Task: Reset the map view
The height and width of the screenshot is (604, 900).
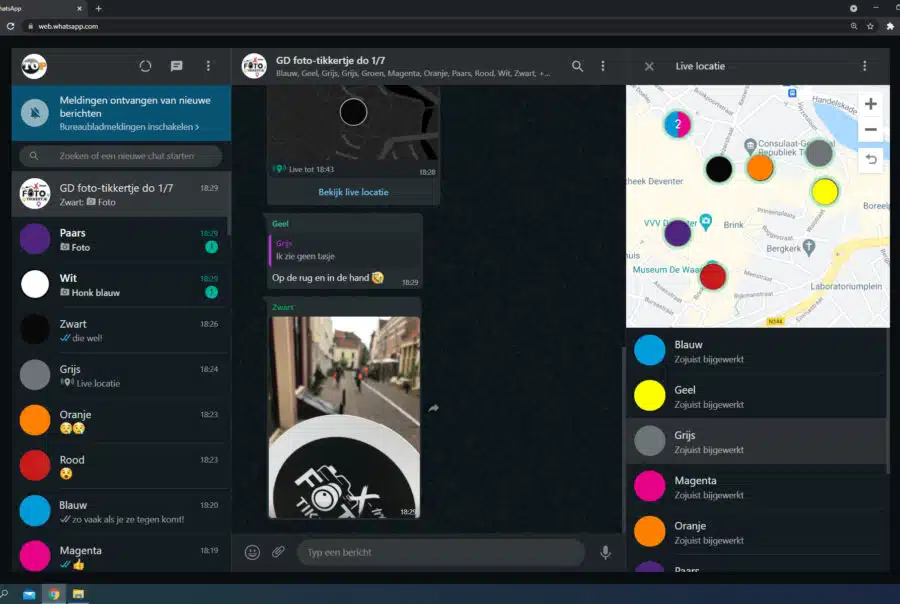Action: pos(870,159)
